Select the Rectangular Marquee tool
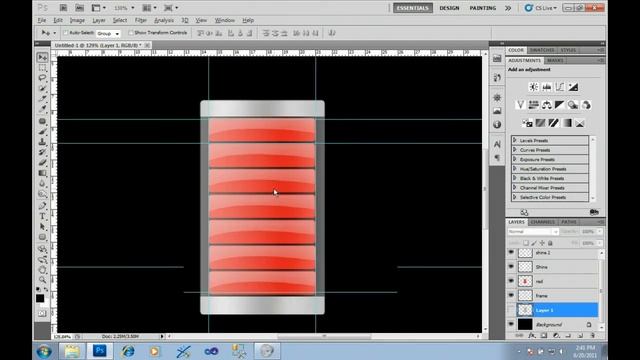Image resolution: width=640 pixels, height=360 pixels. click(x=42, y=68)
